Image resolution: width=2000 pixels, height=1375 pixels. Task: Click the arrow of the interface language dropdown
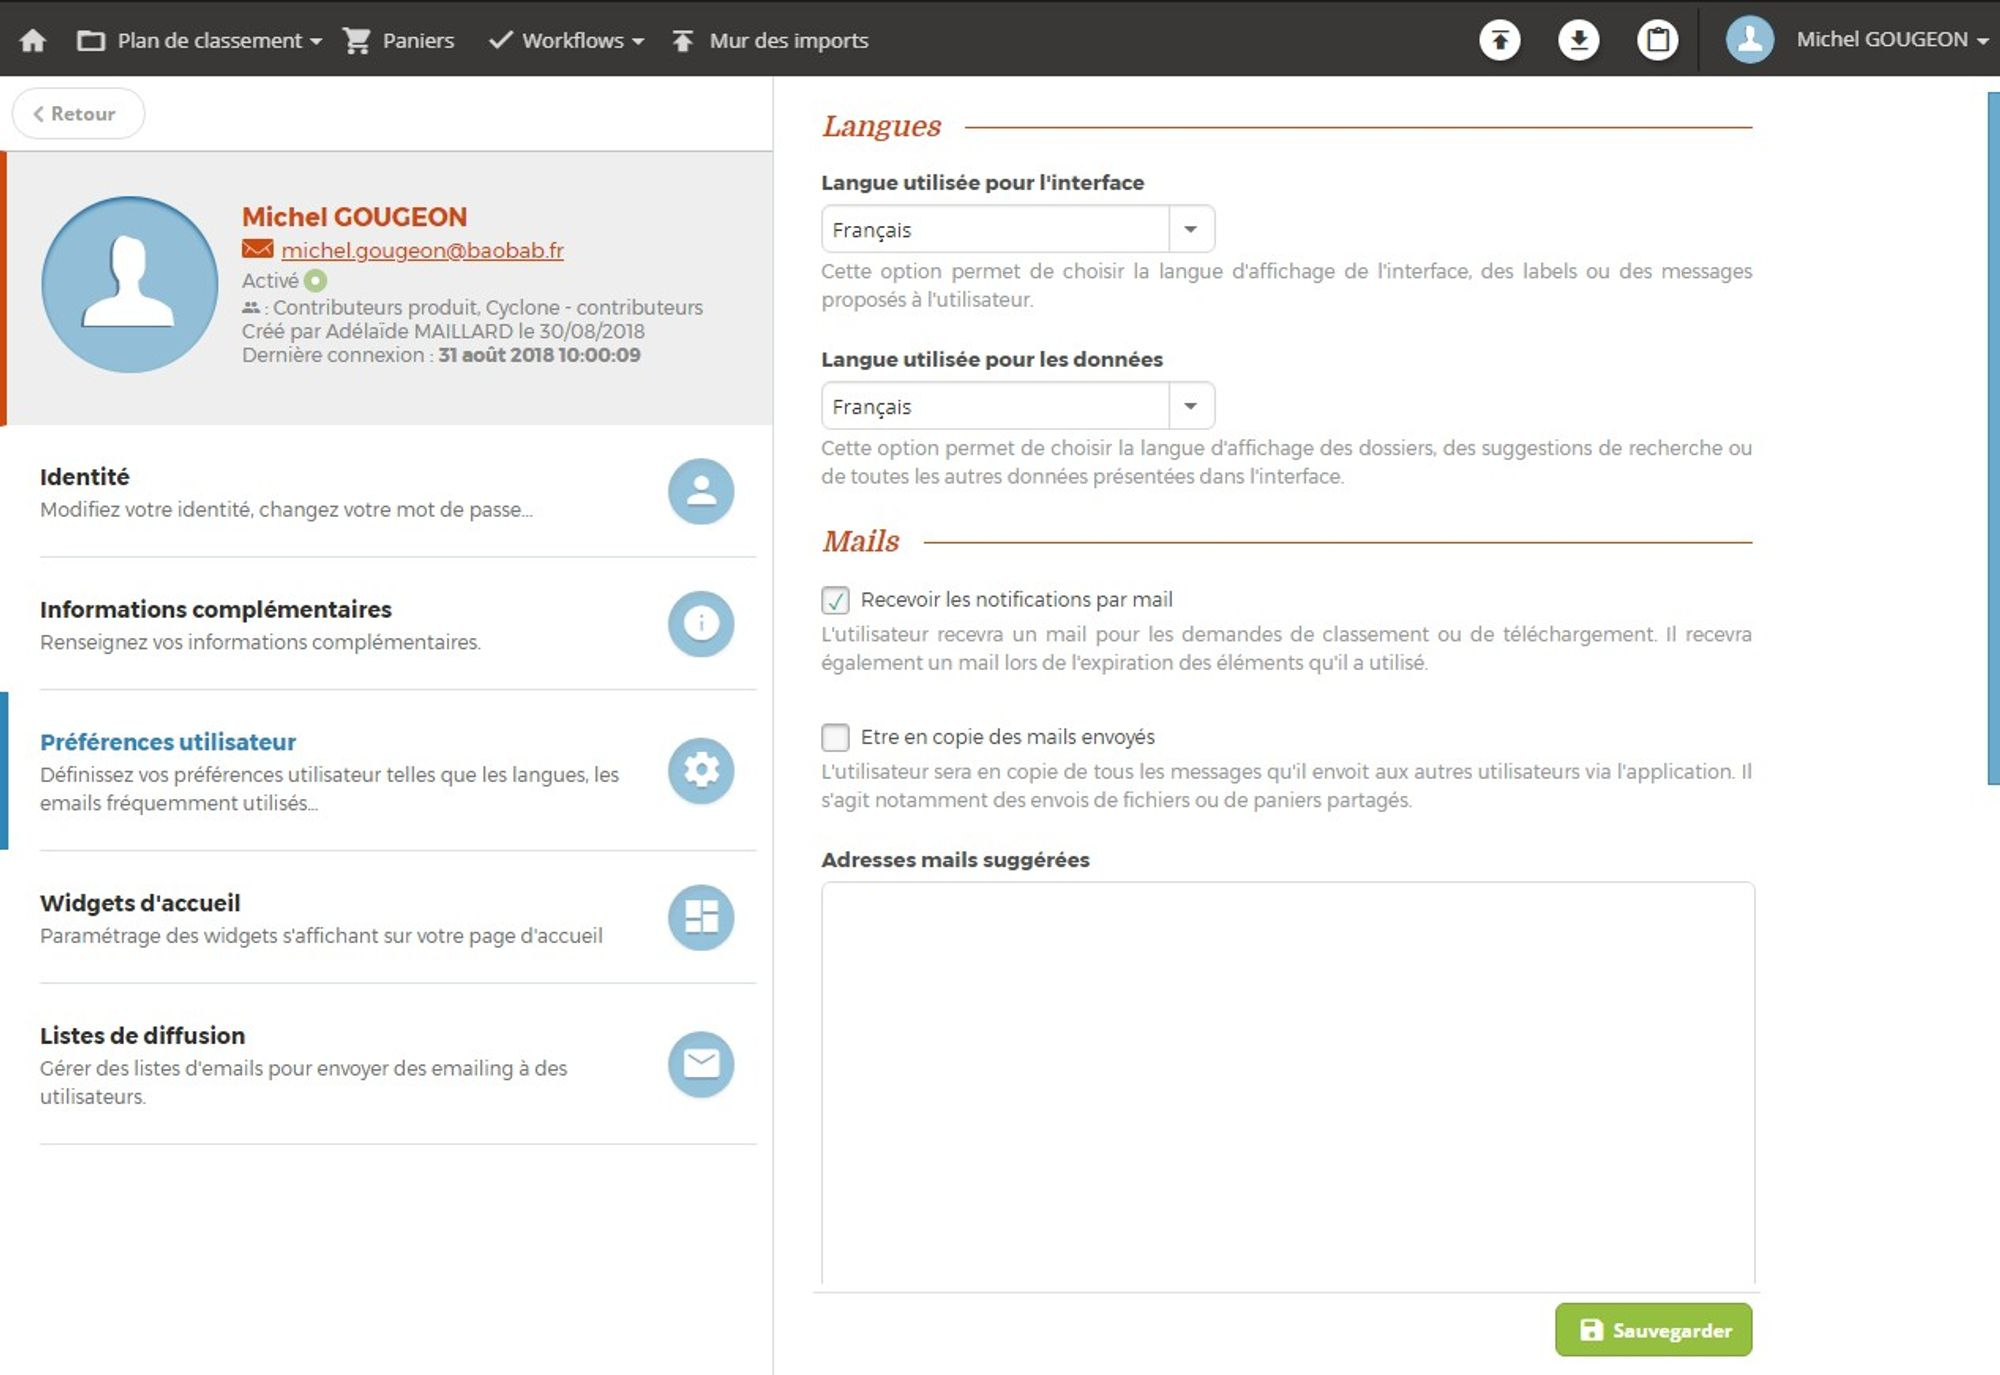1191,229
